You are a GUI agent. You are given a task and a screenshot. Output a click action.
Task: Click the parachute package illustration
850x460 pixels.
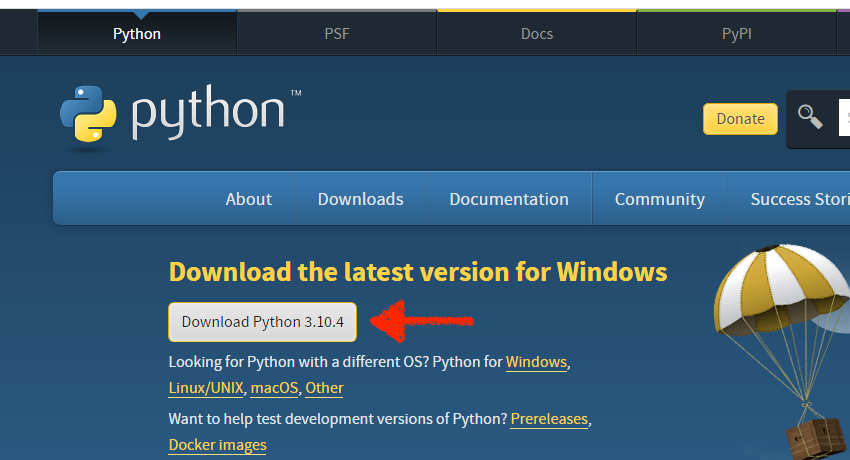pos(782,351)
